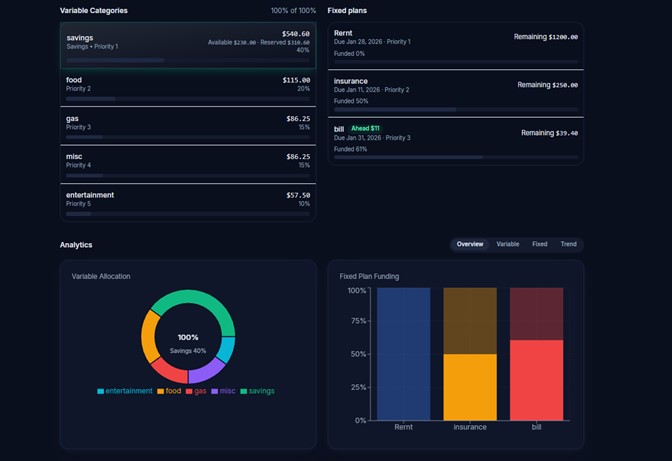Click the orange insurance funding bar
Screen dimensions: 672x461
coord(470,387)
